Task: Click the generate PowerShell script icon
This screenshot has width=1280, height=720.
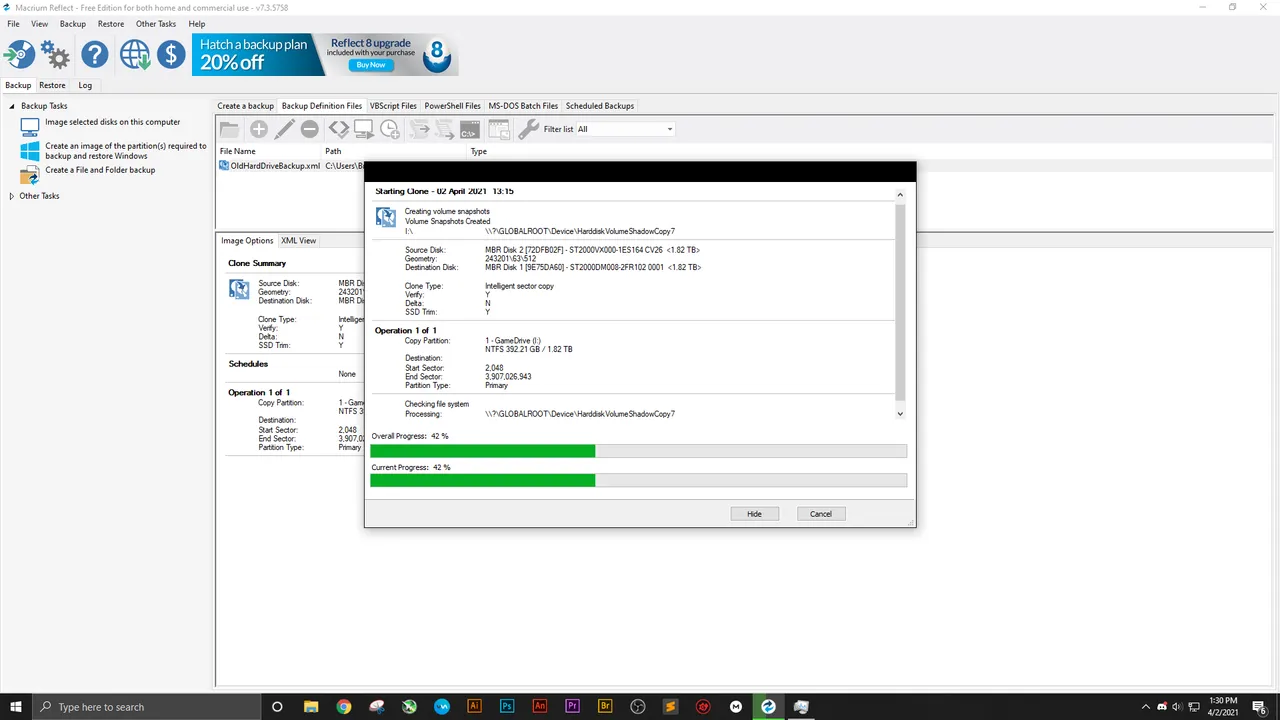Action: pyautogui.click(x=444, y=129)
